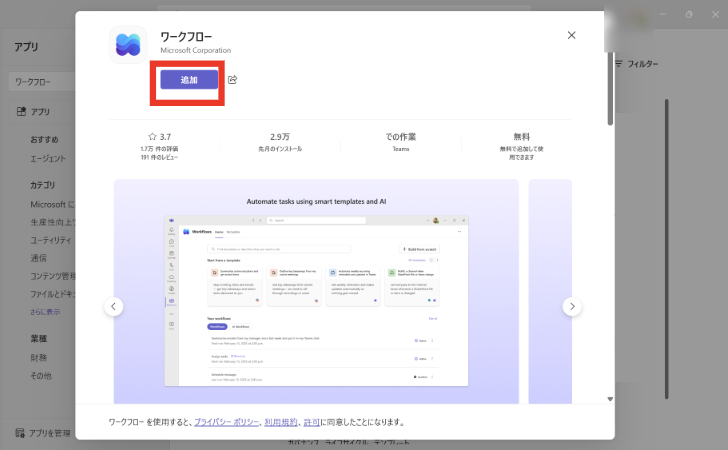
Task: Select おすすめ in background sidebar
Action: (x=45, y=139)
